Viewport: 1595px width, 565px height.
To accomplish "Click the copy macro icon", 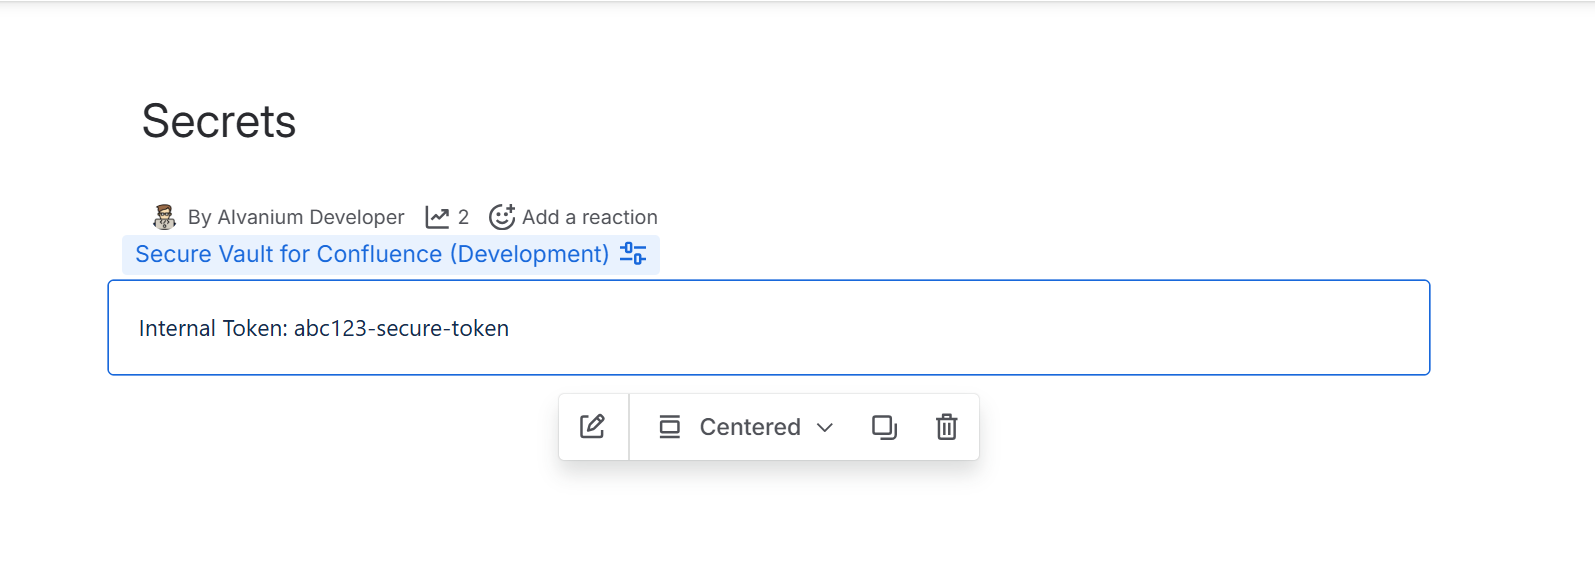I will [884, 427].
